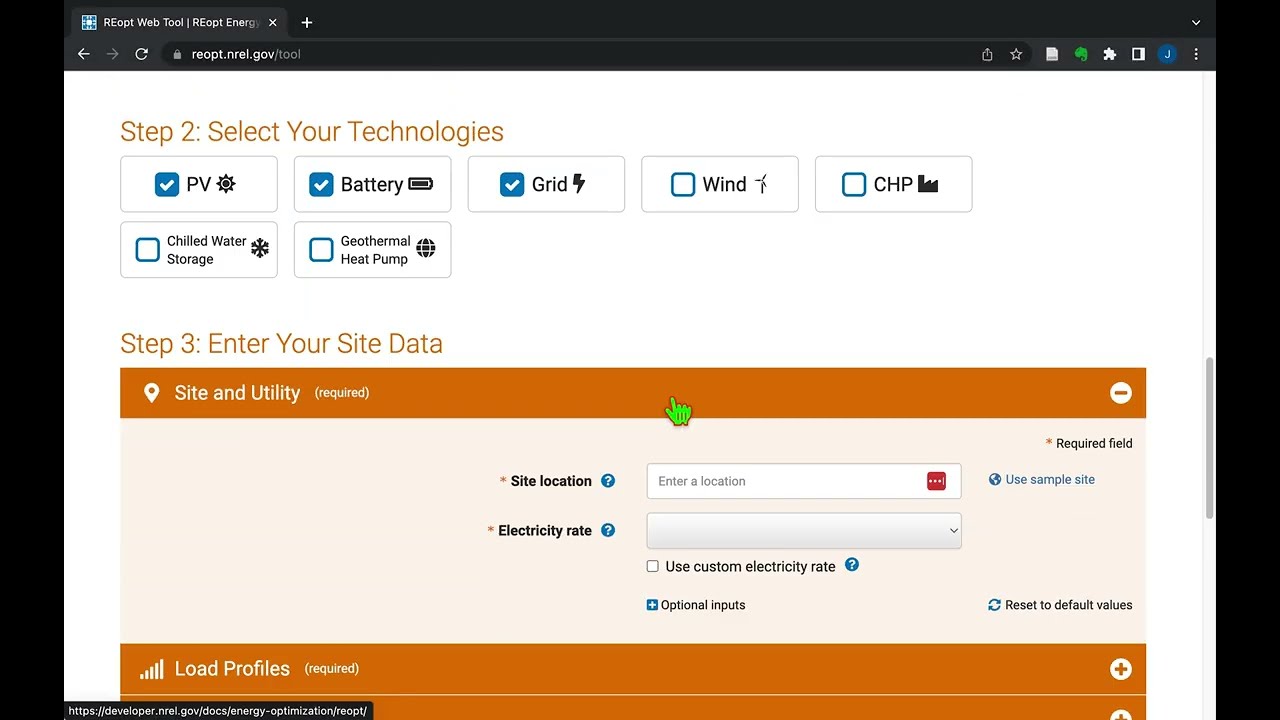Go forward in browser history
Viewport: 1280px width, 720px height.
tap(113, 54)
